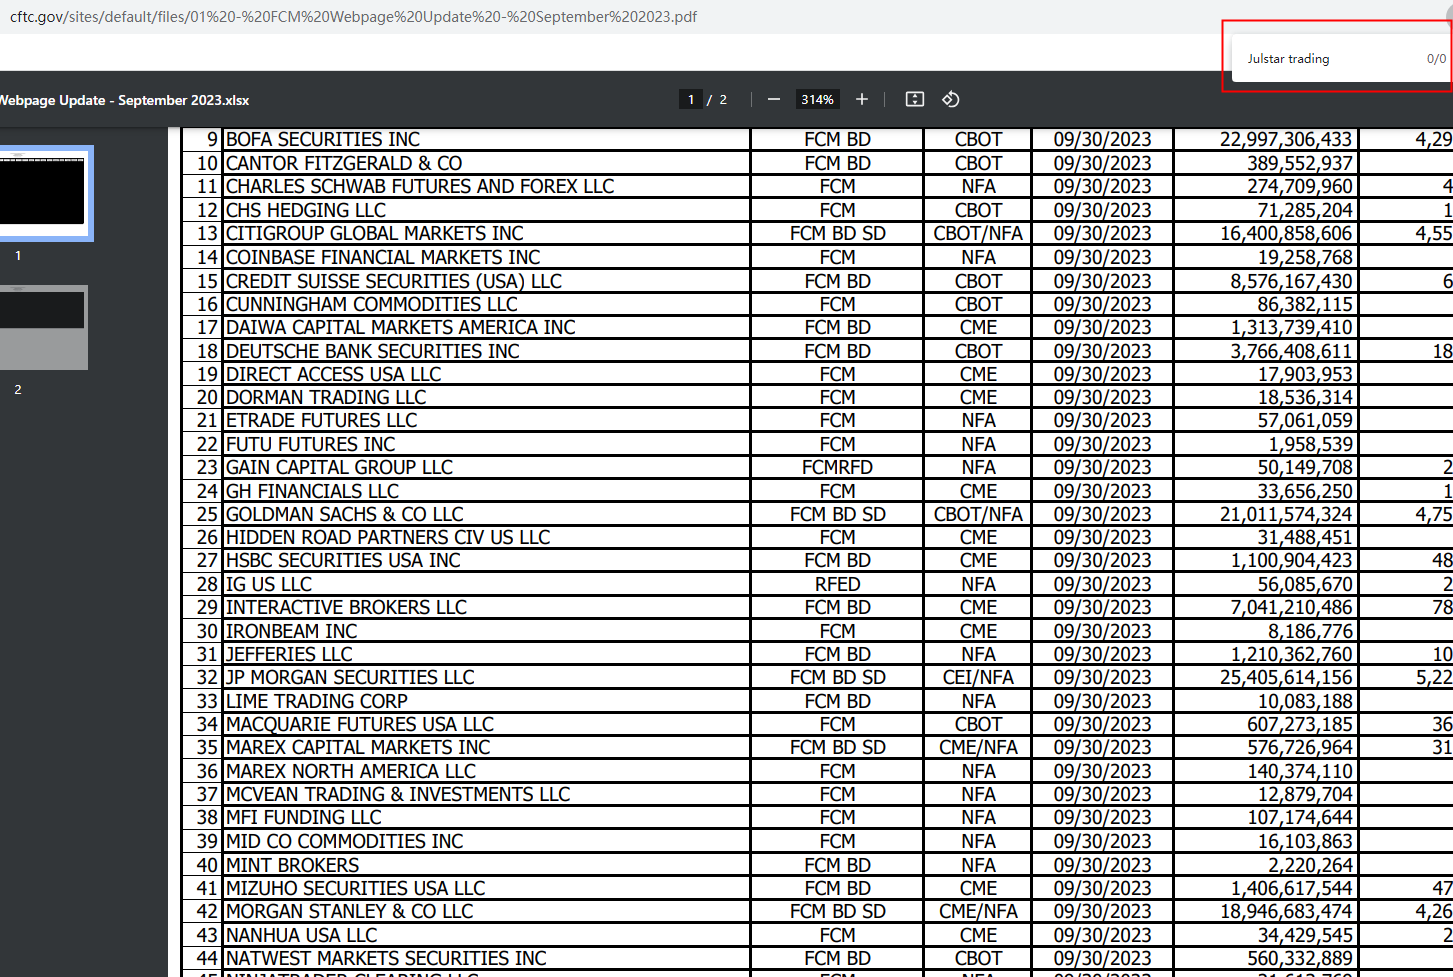Click HSBC SECURITIES USA INC

344,560
